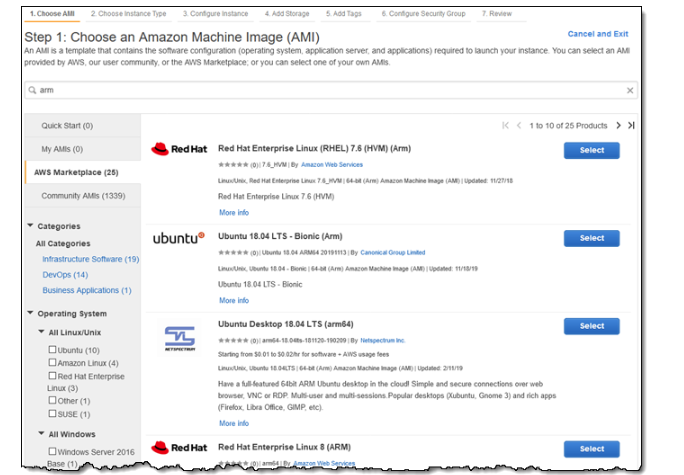The width and height of the screenshot is (684, 475).
Task: Click the Ubuntu Desktop 18.04 LTS title
Action: [286, 324]
